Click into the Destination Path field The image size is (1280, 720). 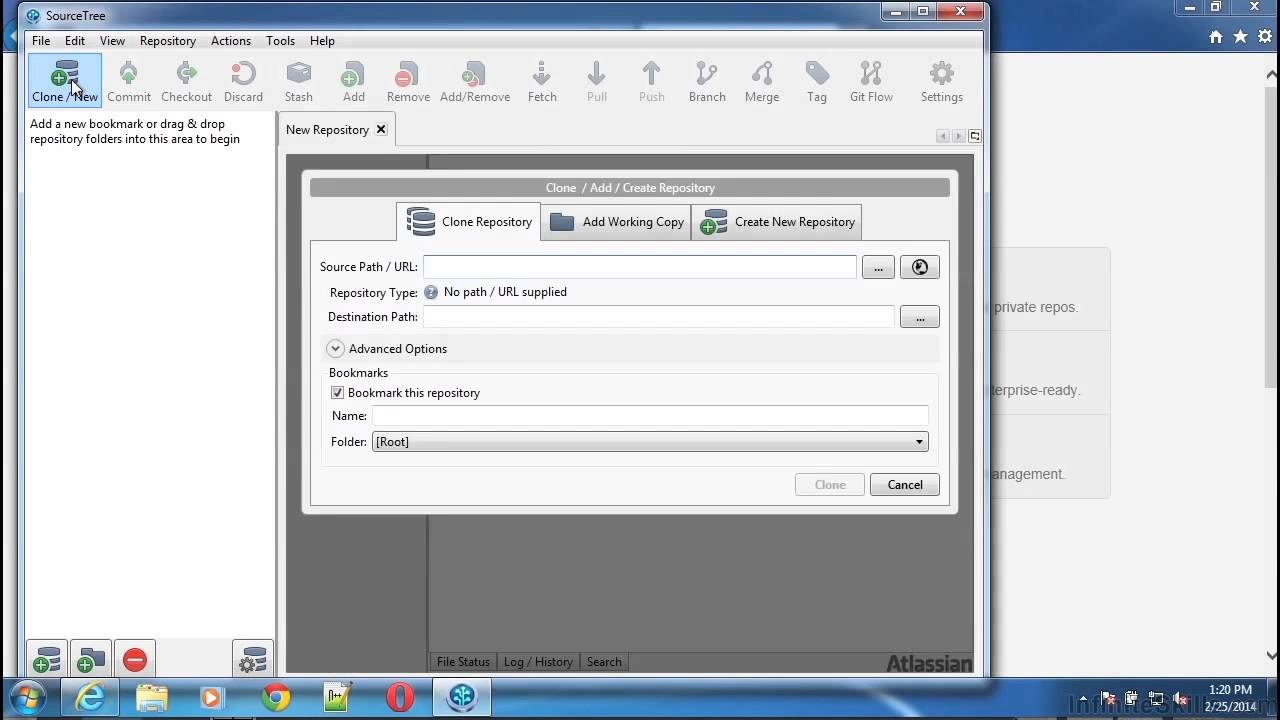[x=658, y=317]
